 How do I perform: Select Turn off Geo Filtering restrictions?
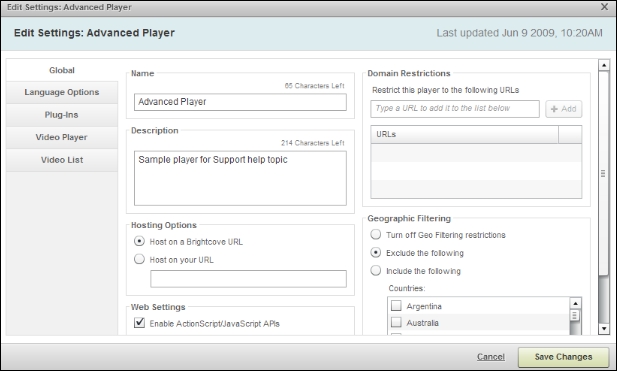click(x=376, y=234)
